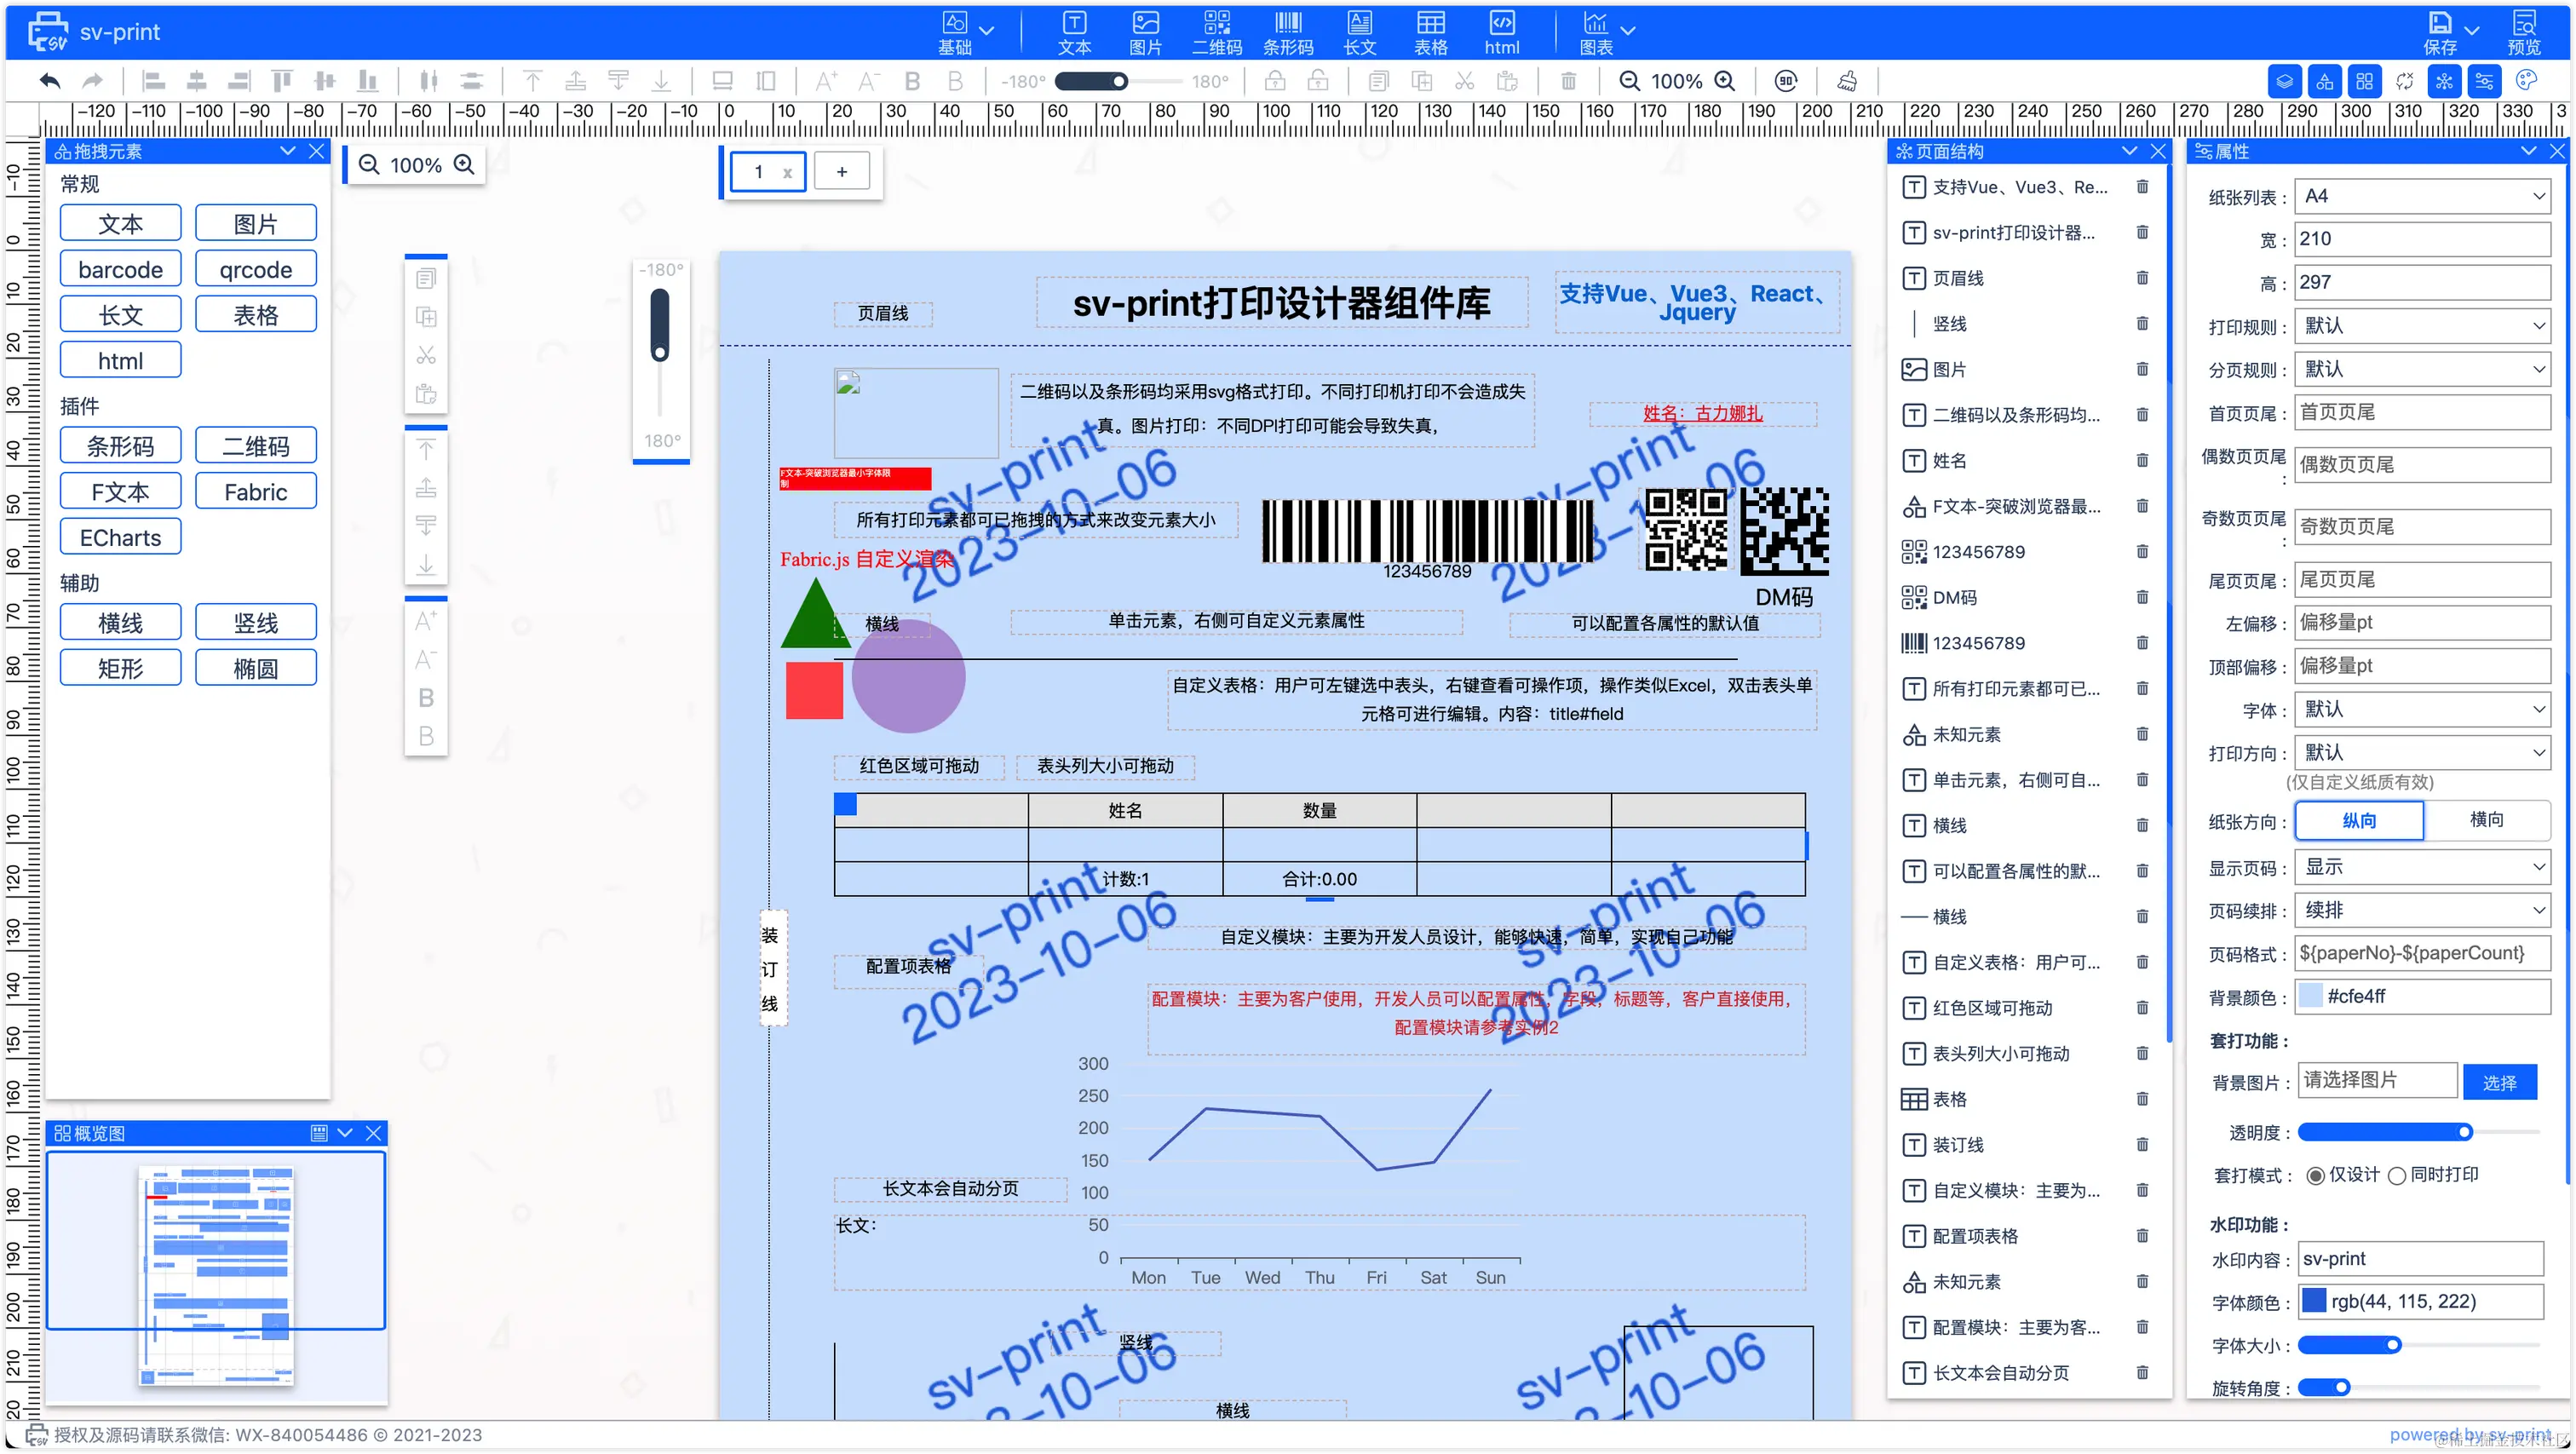Click the ECharts plugin button
The image size is (2576, 1454).
click(x=120, y=538)
